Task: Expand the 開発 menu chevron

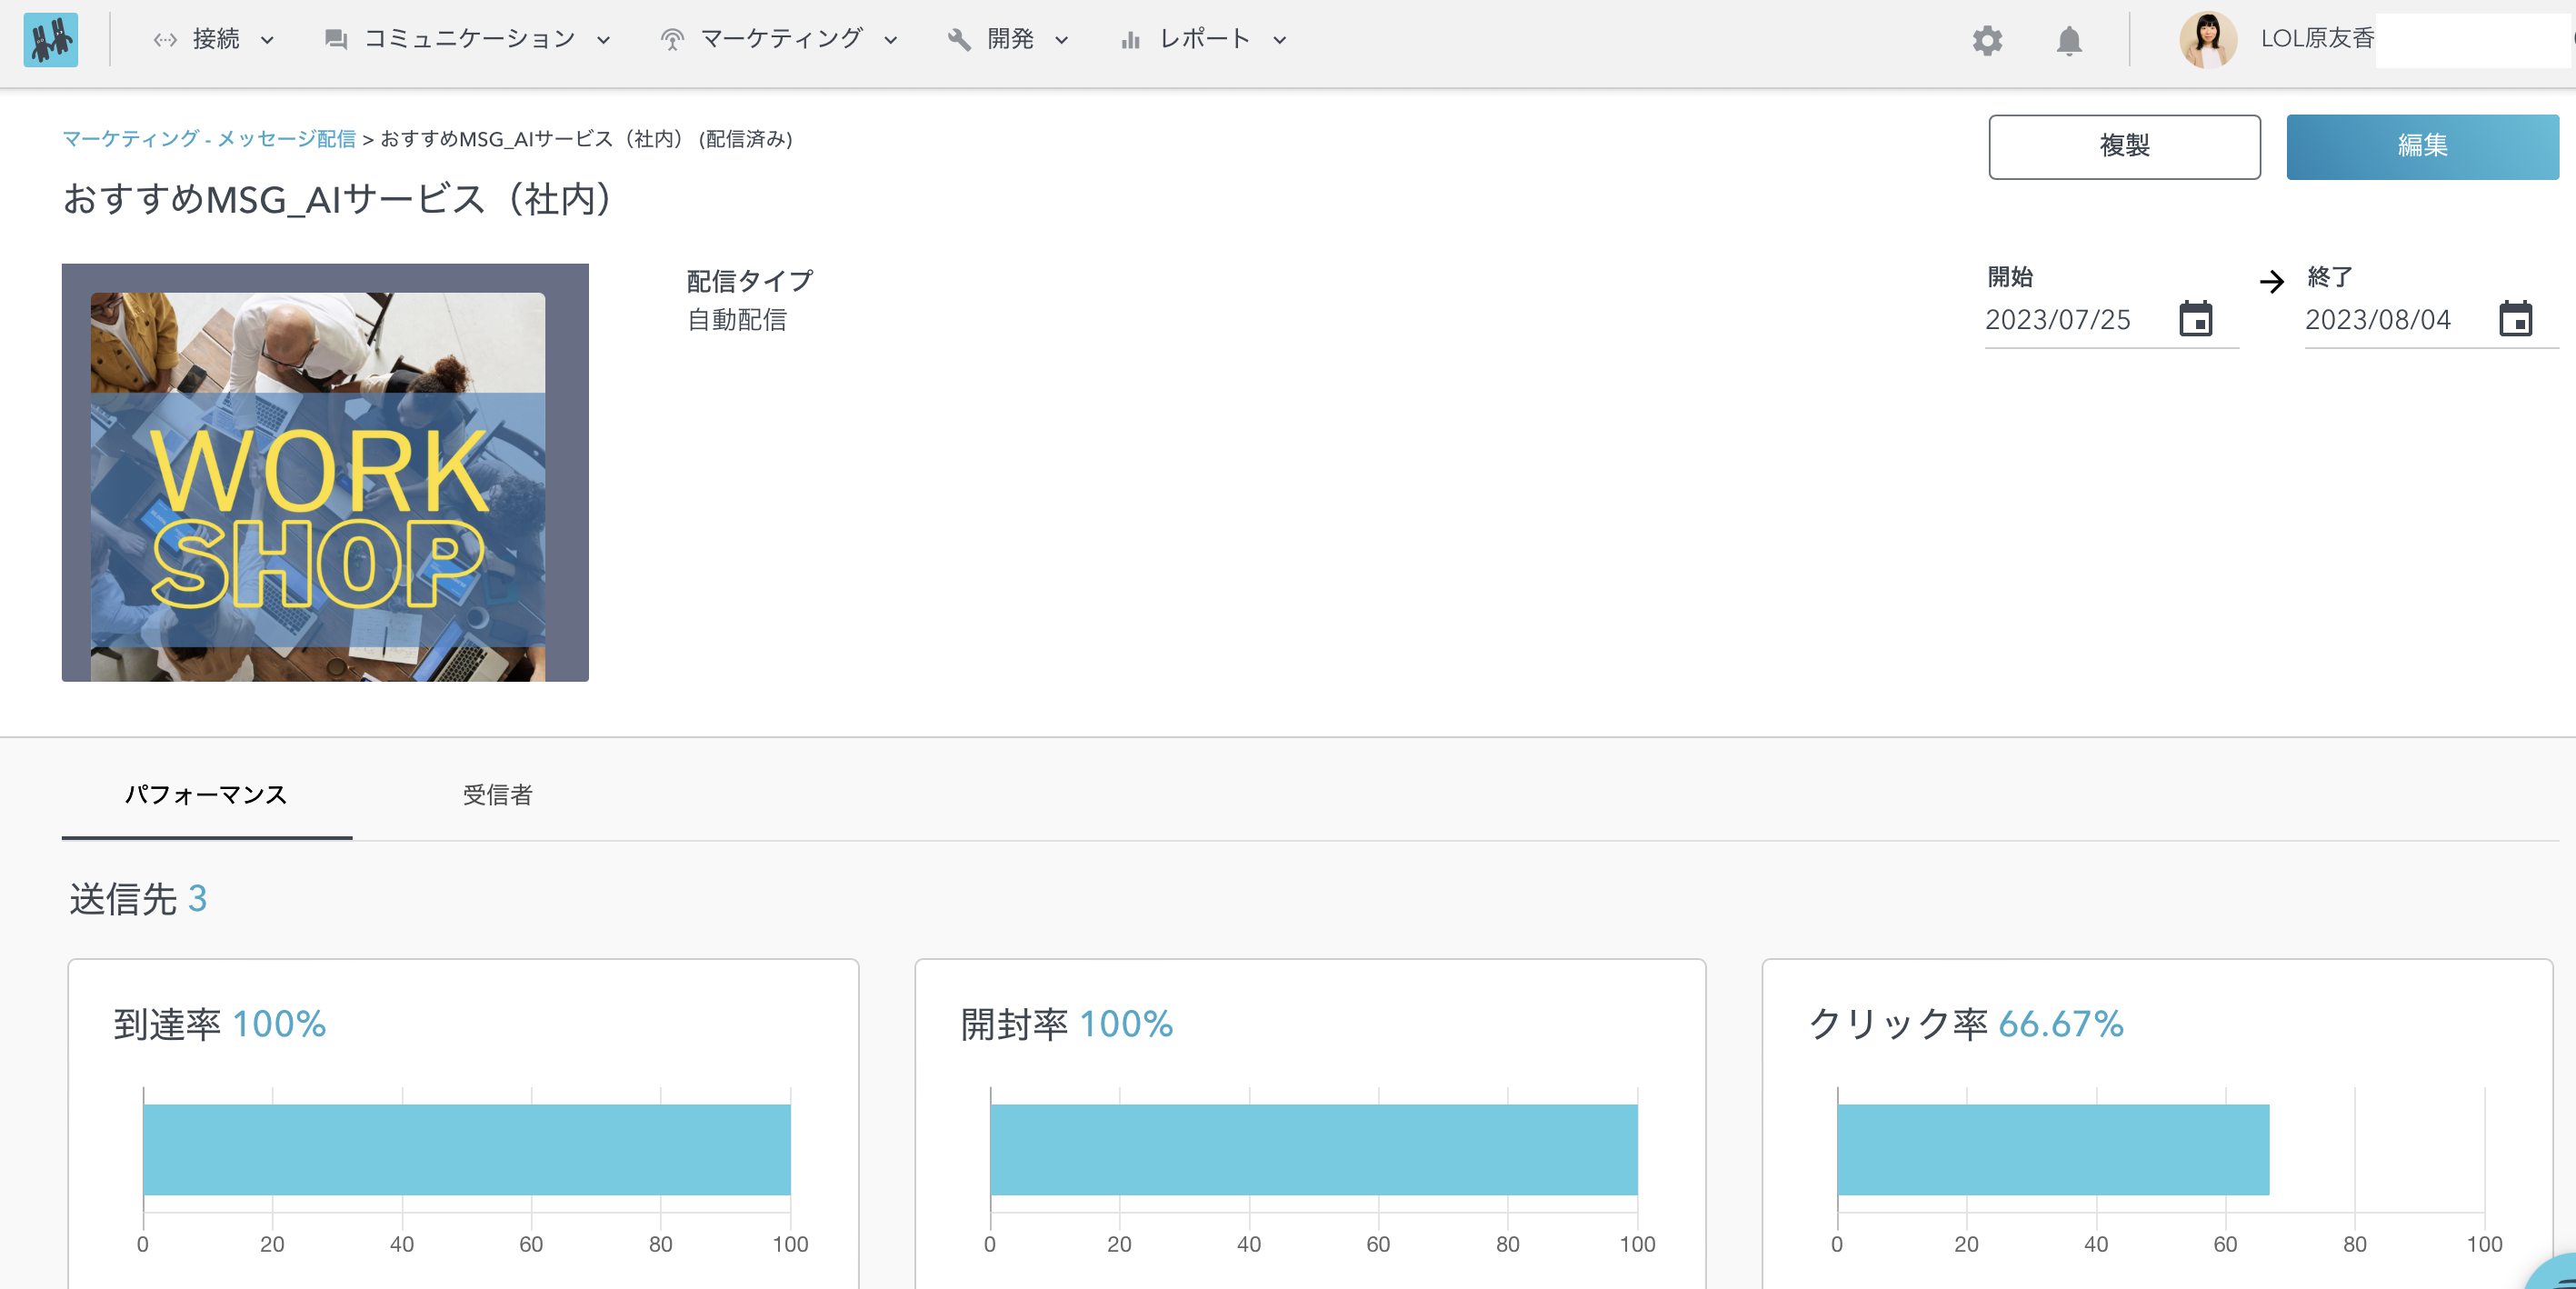Action: click(1061, 41)
